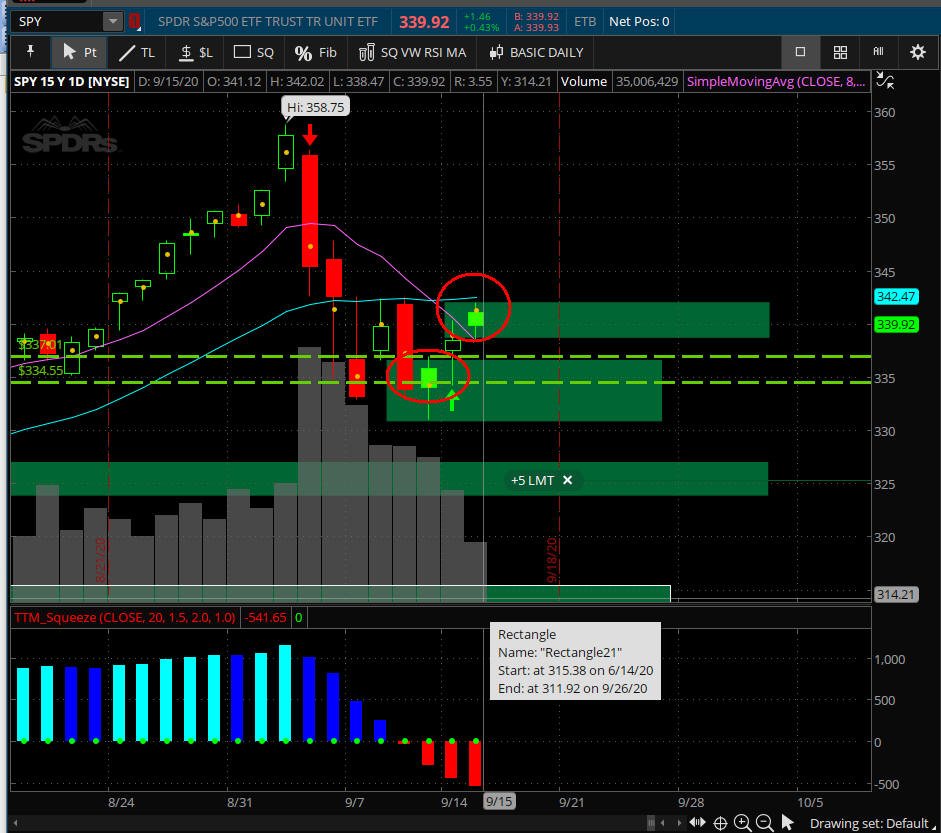Select the Pointer (Pt) cursor tool

[79, 52]
